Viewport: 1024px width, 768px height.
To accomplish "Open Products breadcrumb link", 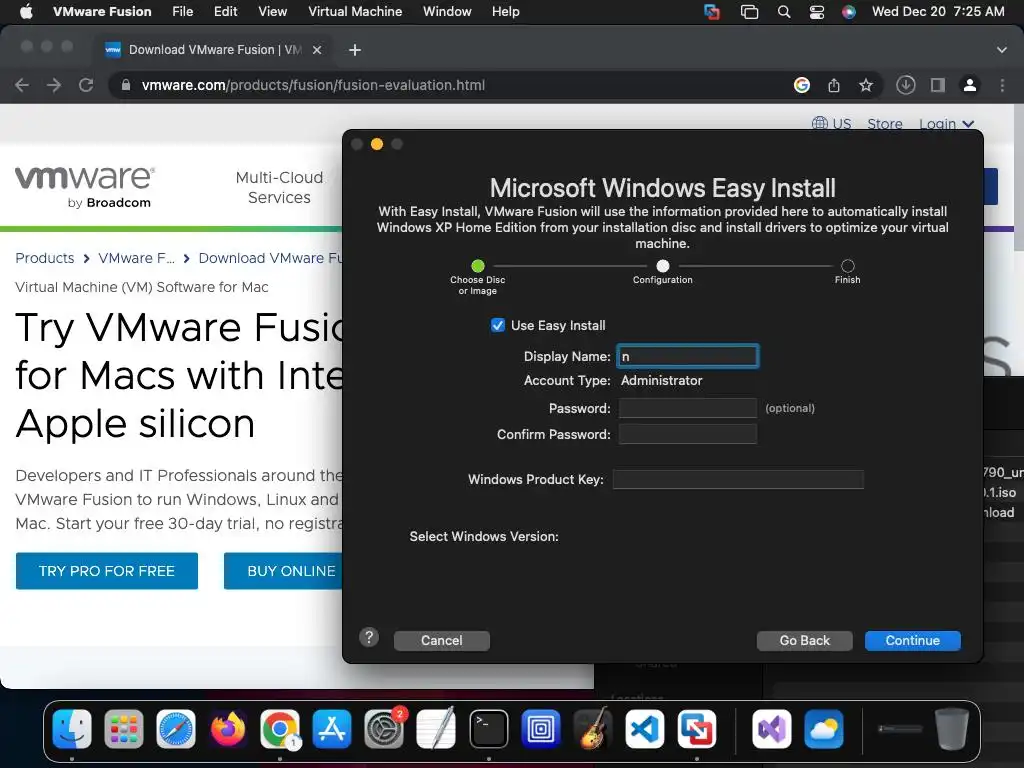I will [x=45, y=258].
